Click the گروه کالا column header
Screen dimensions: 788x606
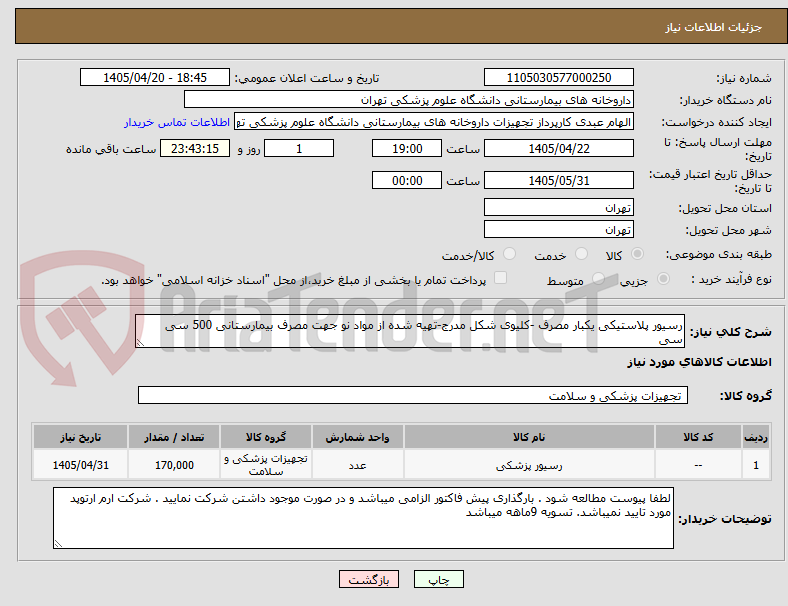click(x=266, y=437)
